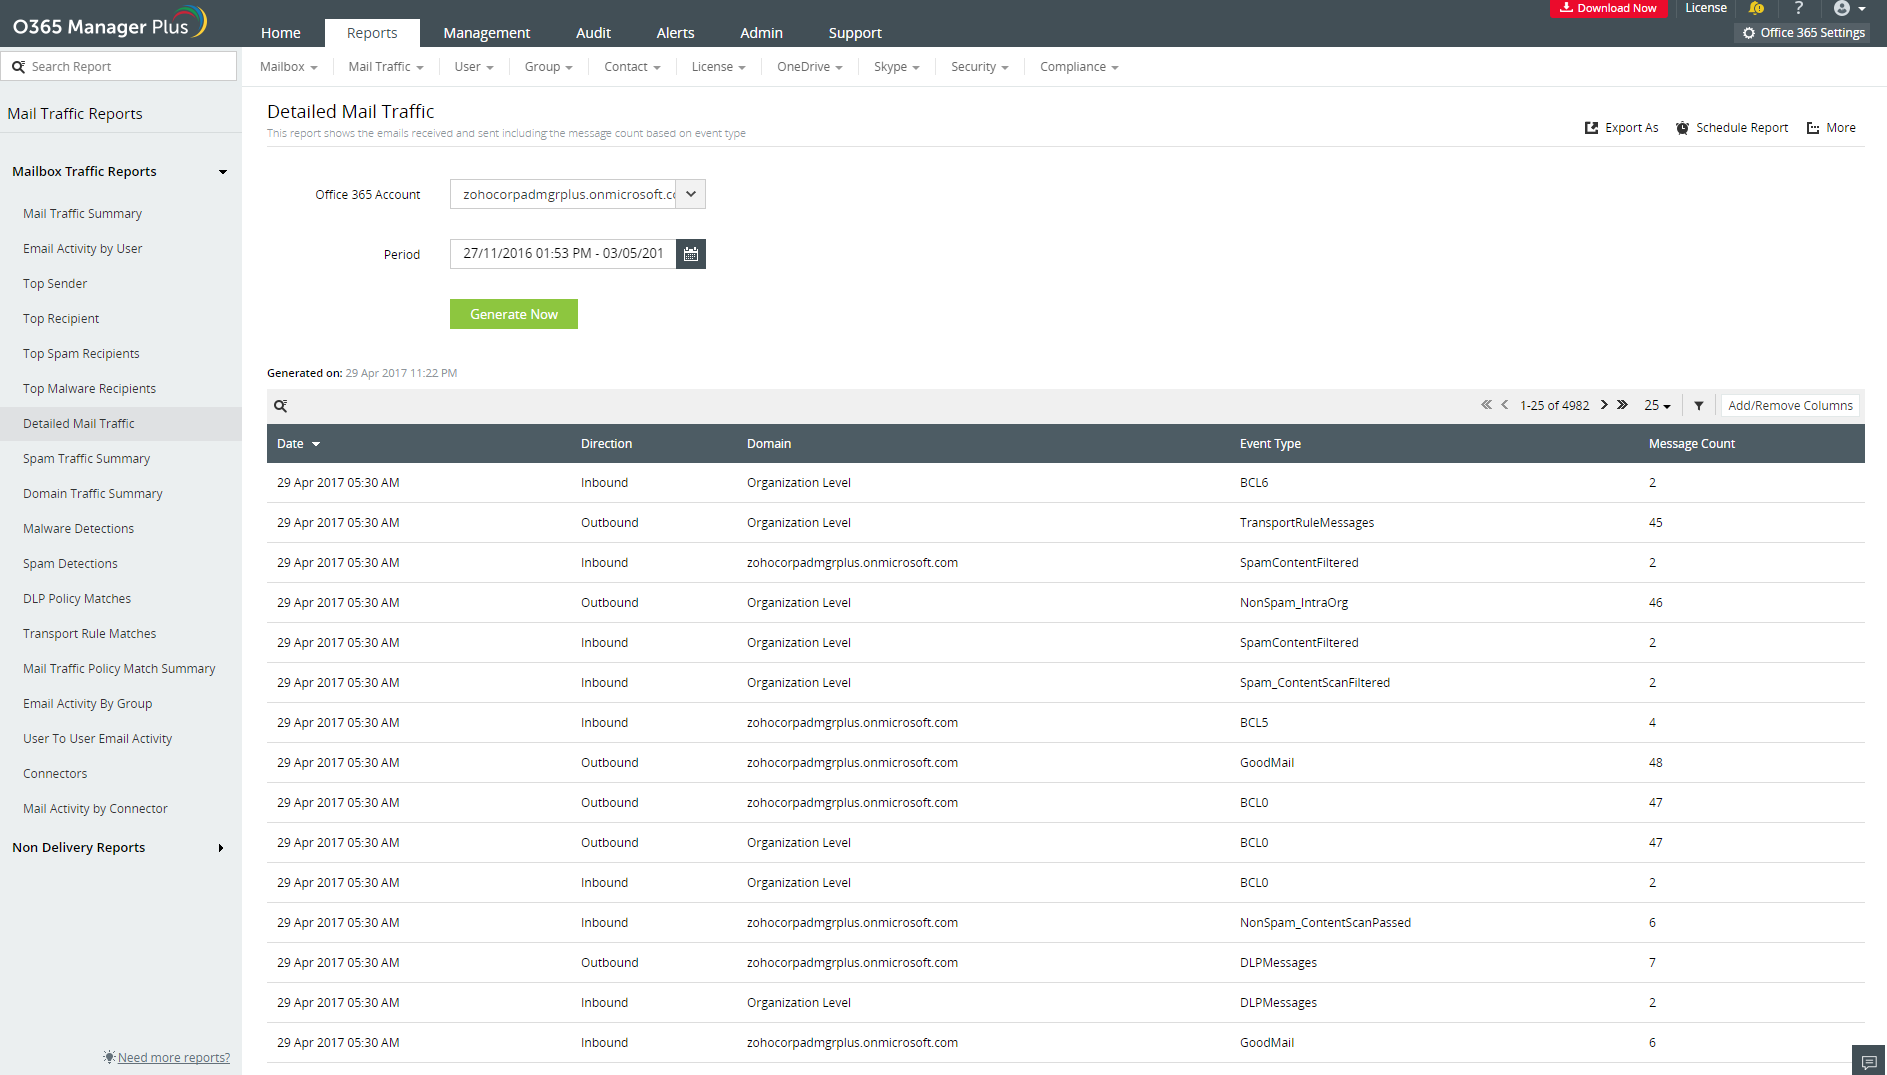Switch to the Alerts tab
Image resolution: width=1887 pixels, height=1075 pixels.
[x=675, y=33]
